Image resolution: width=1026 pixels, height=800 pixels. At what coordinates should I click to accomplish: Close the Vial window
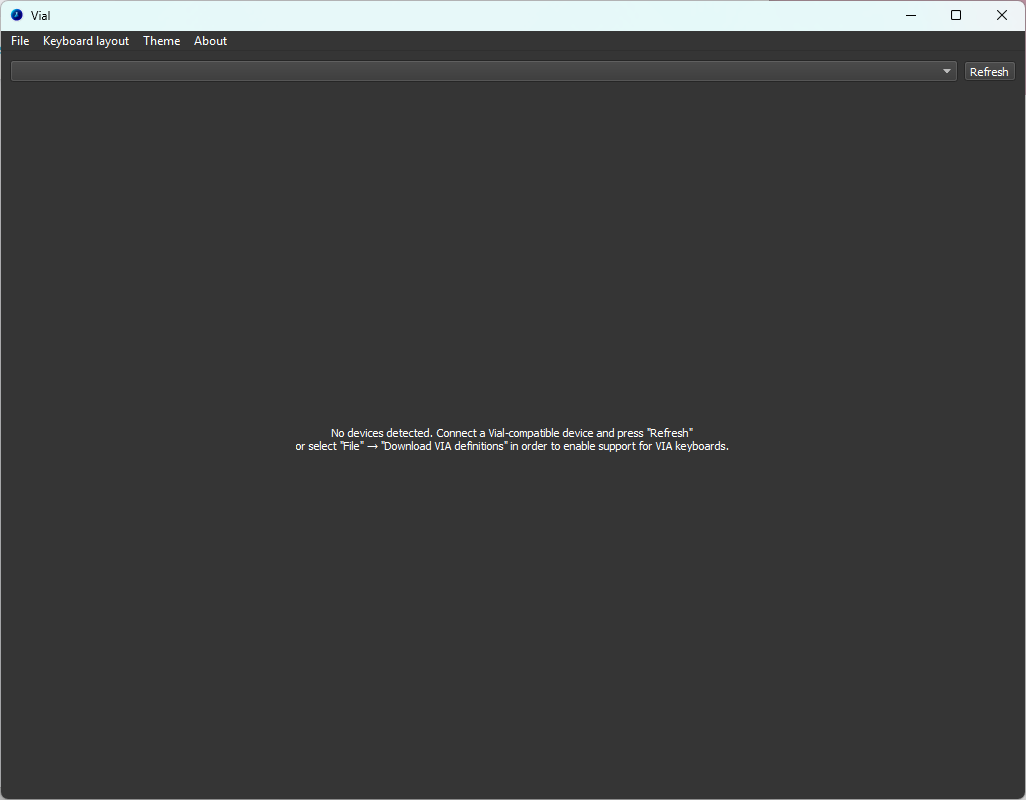1002,15
